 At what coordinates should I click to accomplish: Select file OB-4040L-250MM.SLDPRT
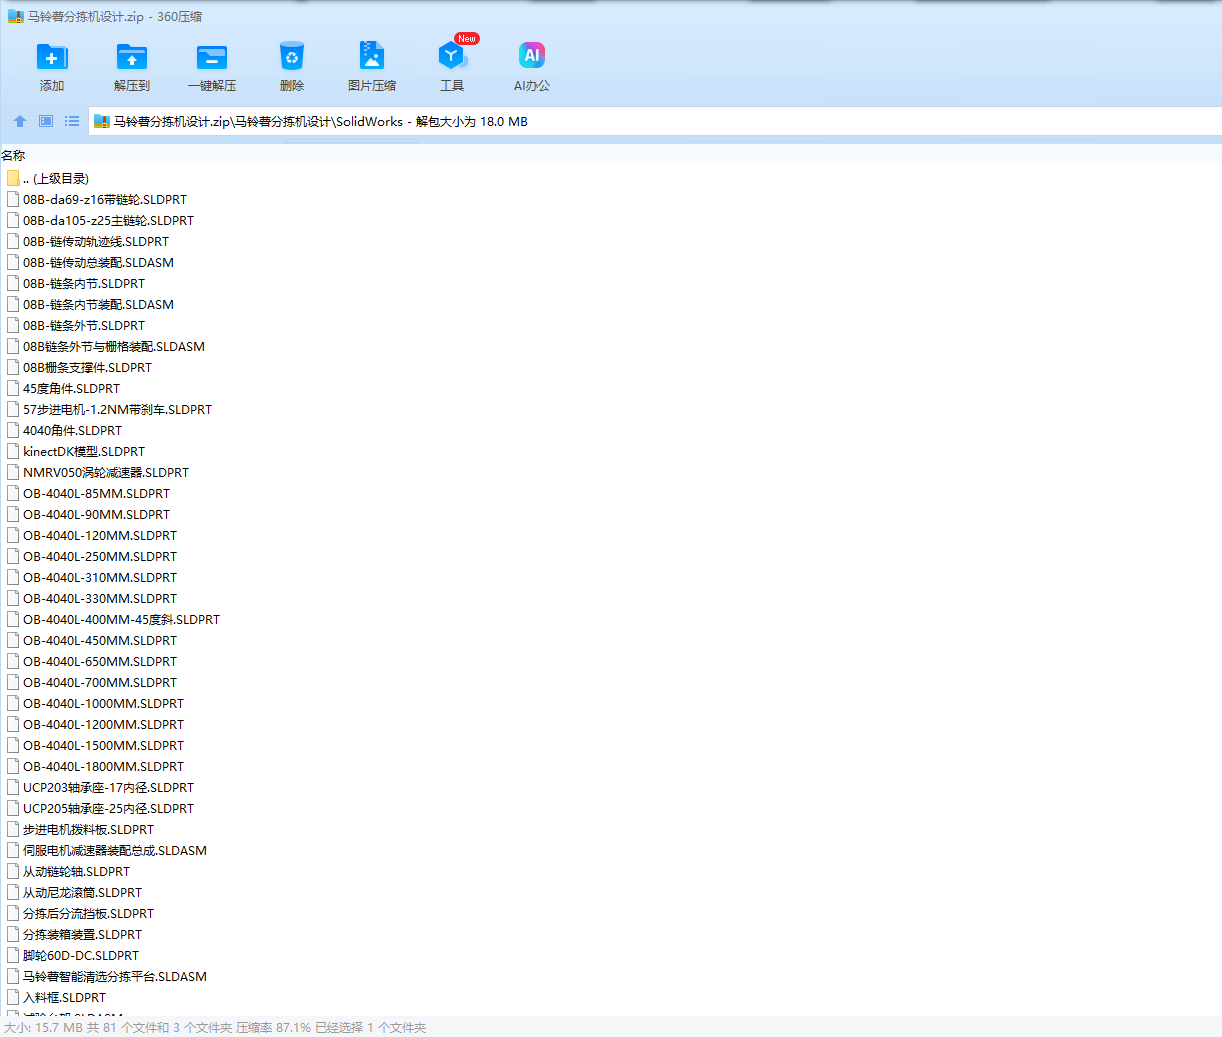tap(100, 557)
